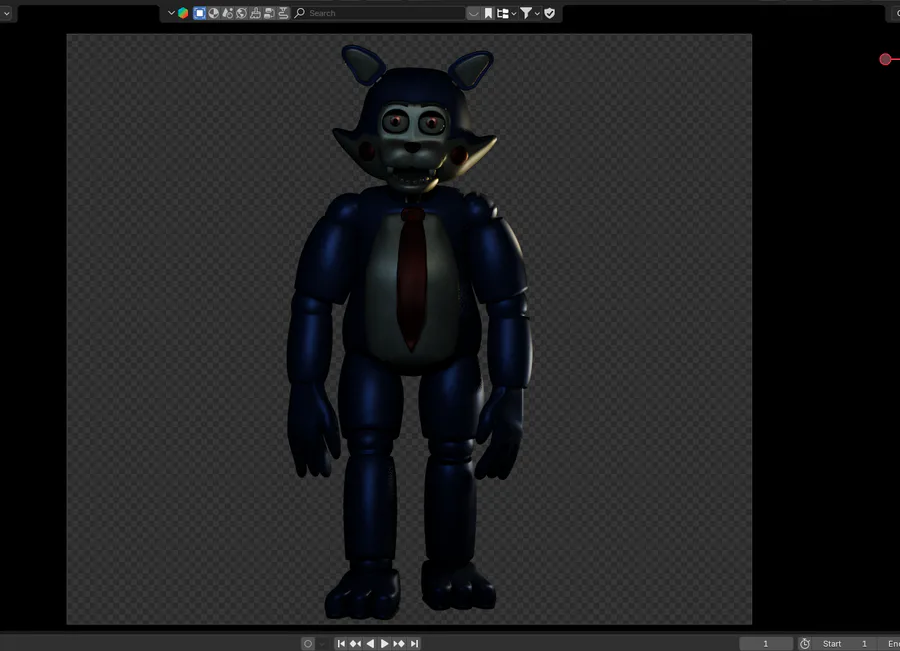Screen dimensions: 900x651
Task: Toggle the preview range stopwatch icon
Action: pyautogui.click(x=805, y=644)
